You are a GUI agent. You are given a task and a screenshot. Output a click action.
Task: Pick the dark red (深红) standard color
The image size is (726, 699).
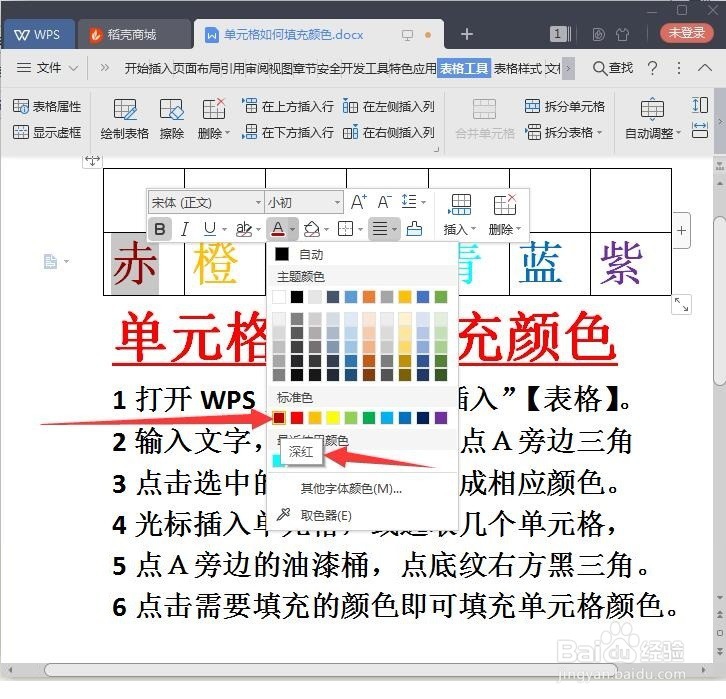[x=279, y=418]
